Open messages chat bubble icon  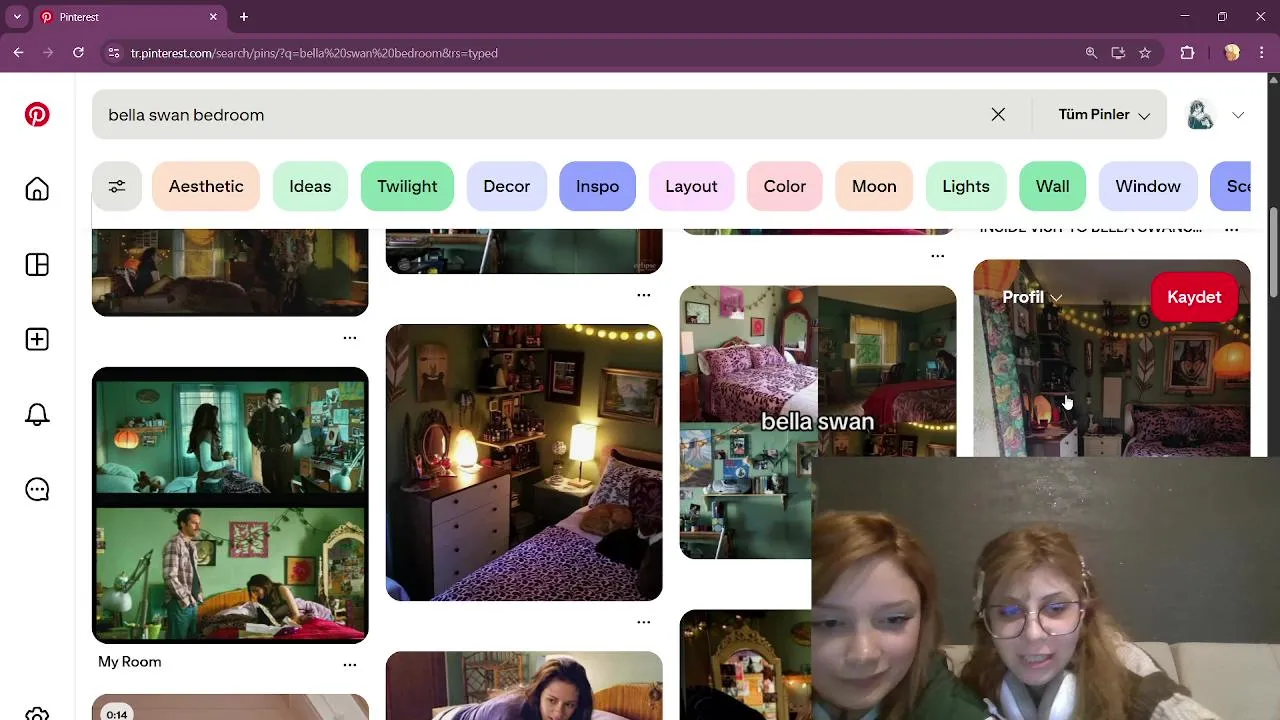pyautogui.click(x=37, y=489)
